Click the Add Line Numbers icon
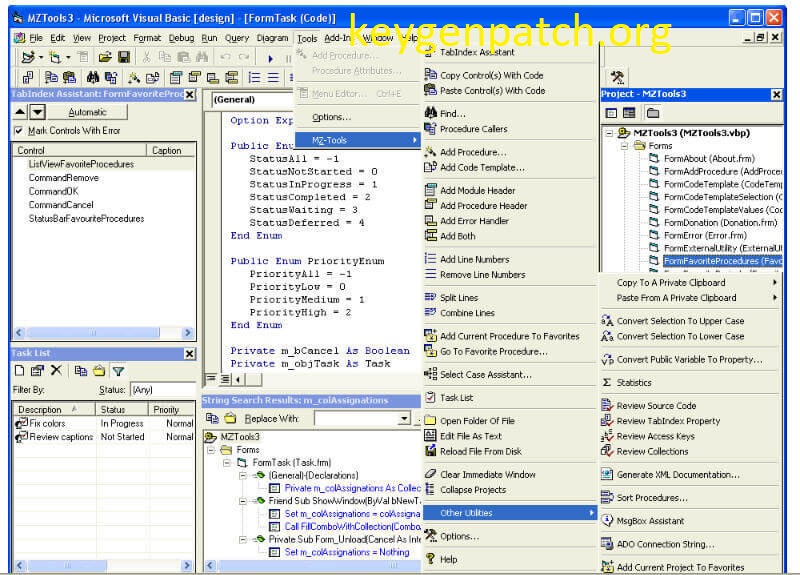The image size is (800, 575). 431,259
